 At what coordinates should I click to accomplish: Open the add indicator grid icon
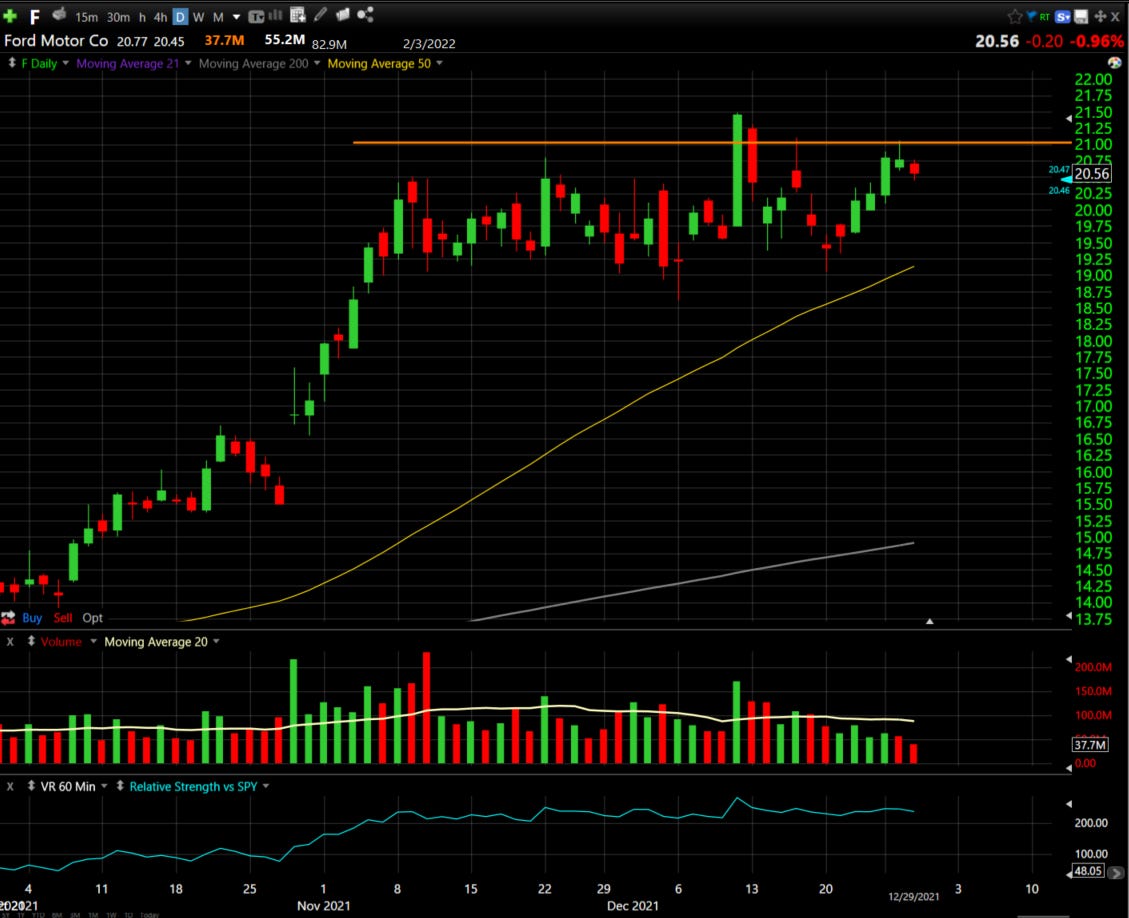[298, 14]
